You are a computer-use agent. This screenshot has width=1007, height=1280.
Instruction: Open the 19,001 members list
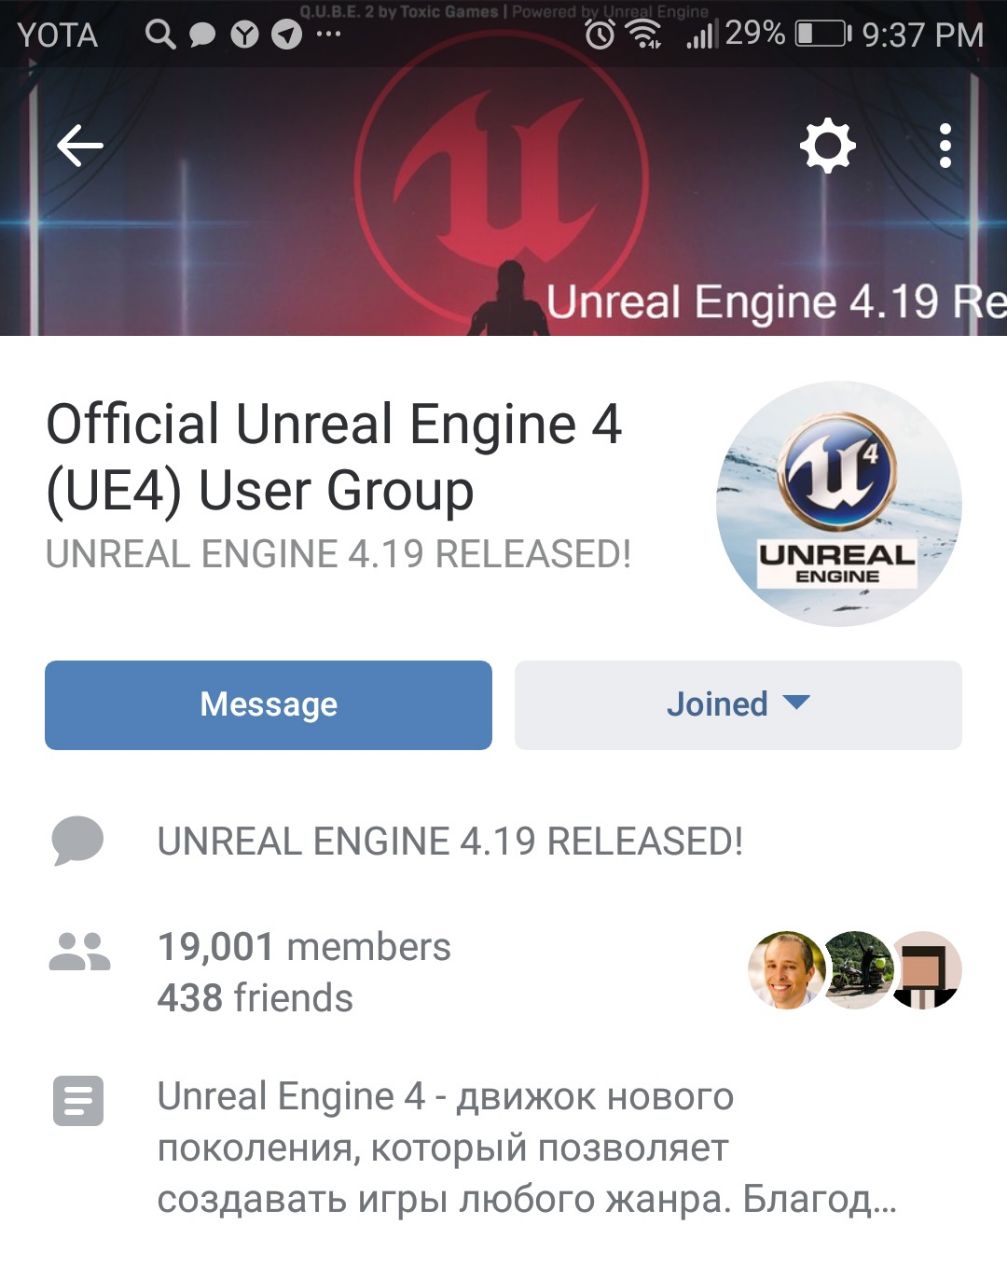point(304,946)
